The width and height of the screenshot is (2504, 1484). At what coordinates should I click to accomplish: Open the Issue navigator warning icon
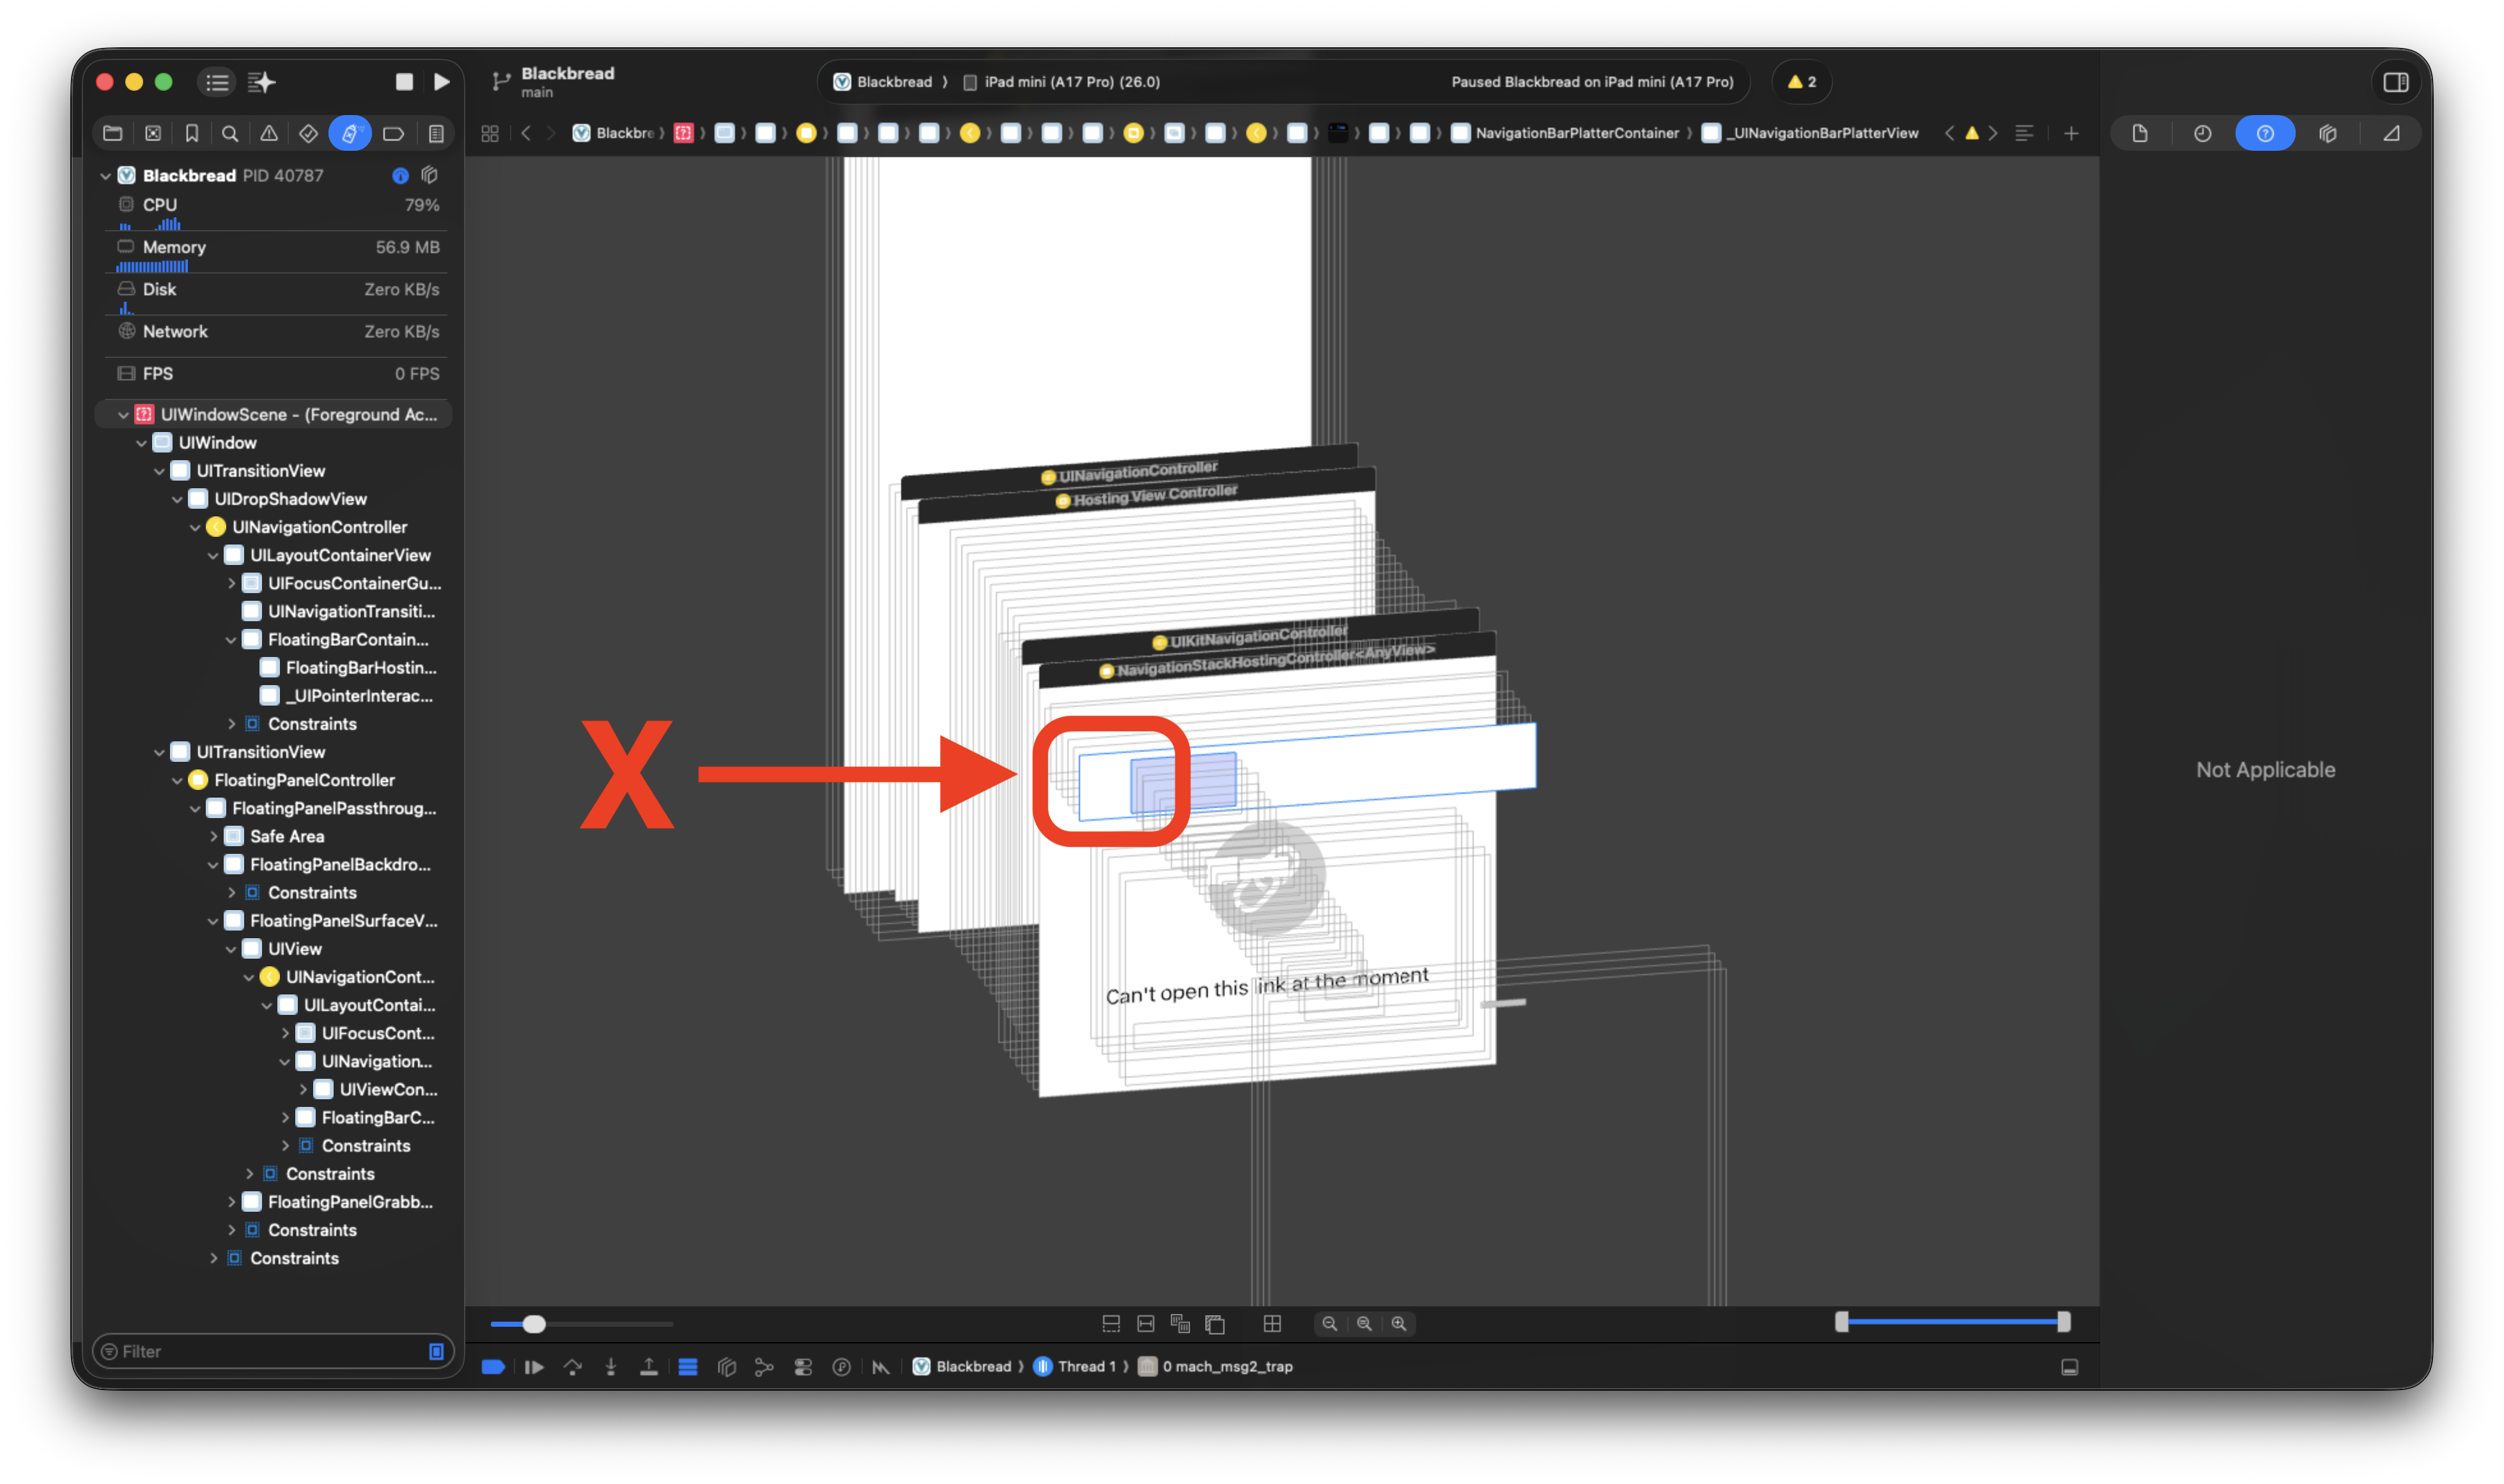point(269,133)
